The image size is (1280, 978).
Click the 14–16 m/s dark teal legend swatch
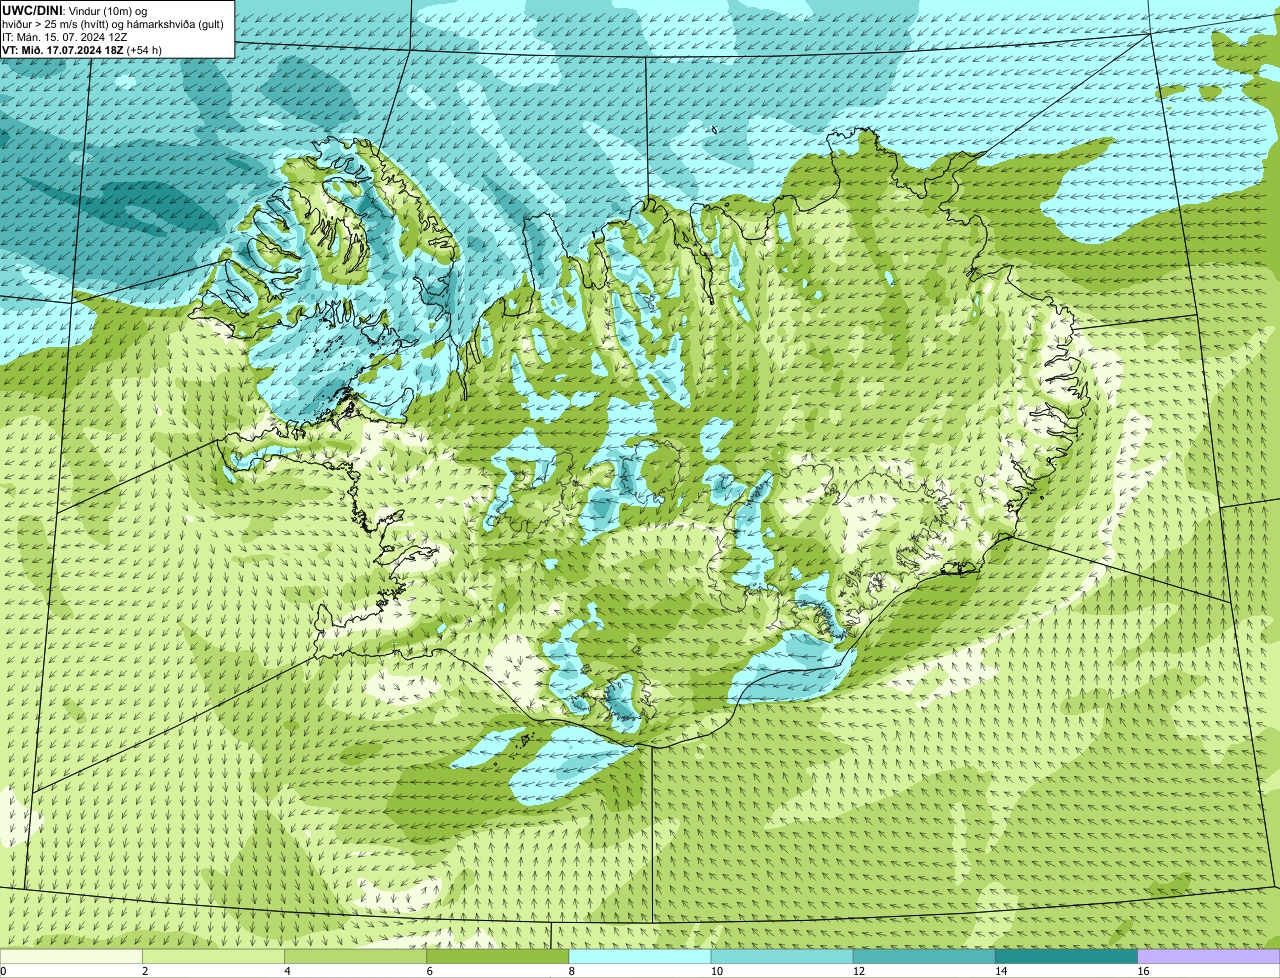pyautogui.click(x=1066, y=956)
